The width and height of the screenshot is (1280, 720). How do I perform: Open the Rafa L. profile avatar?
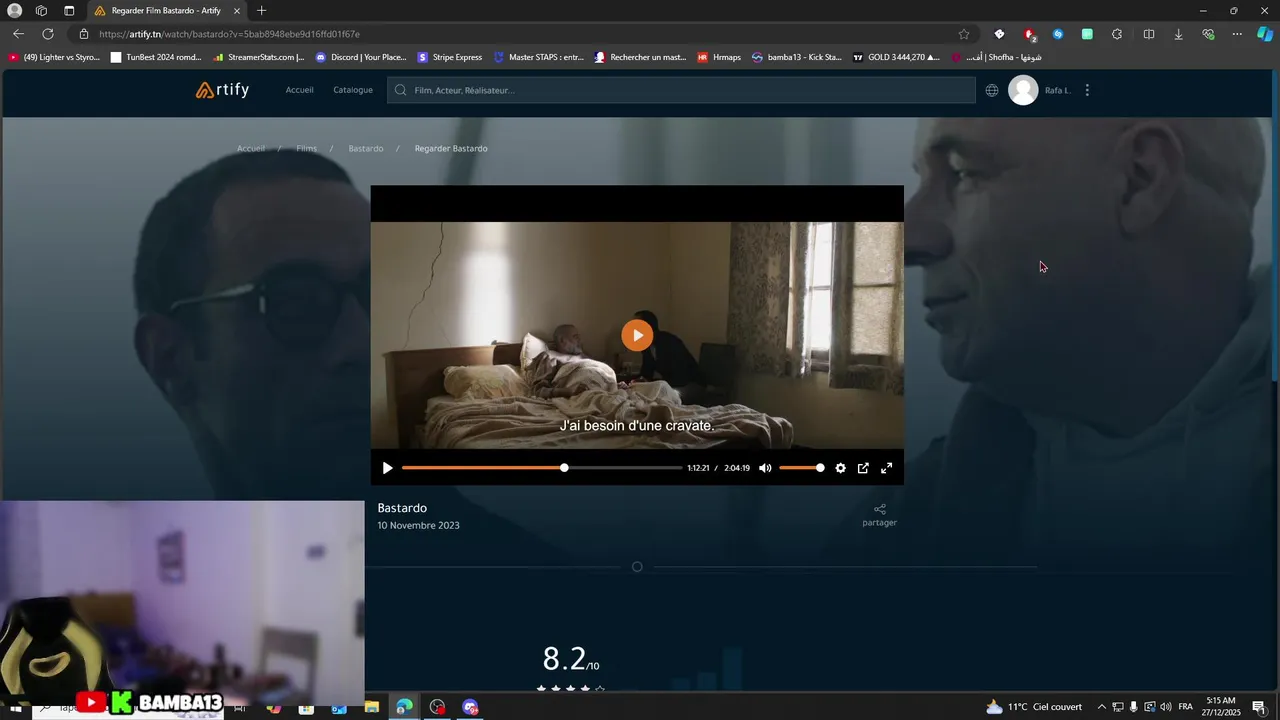[x=1023, y=90]
